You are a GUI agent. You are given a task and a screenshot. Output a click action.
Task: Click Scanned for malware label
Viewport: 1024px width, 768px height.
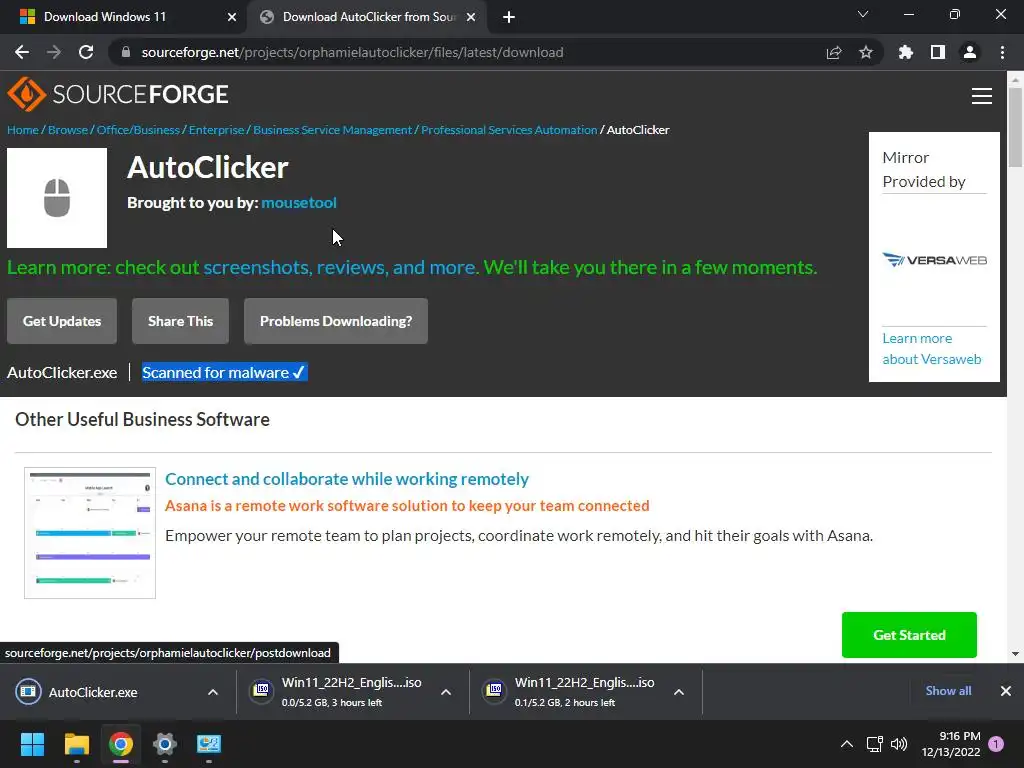coord(224,372)
